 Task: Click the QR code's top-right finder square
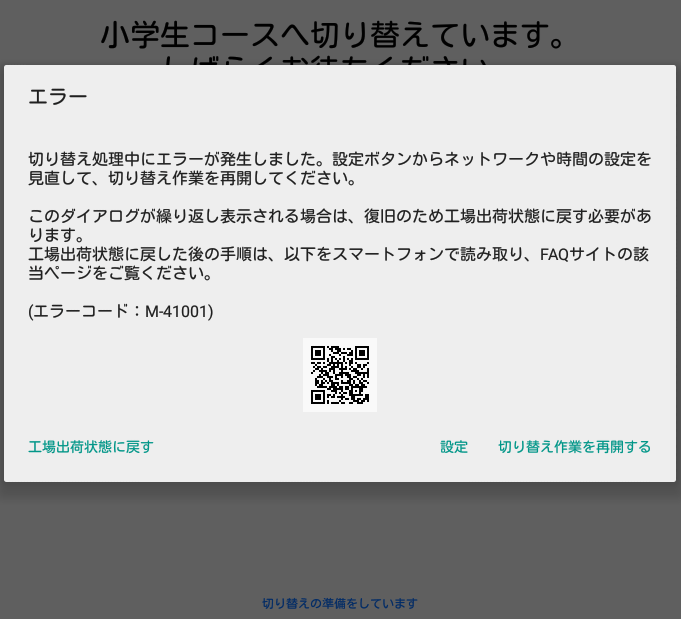(x=362, y=353)
